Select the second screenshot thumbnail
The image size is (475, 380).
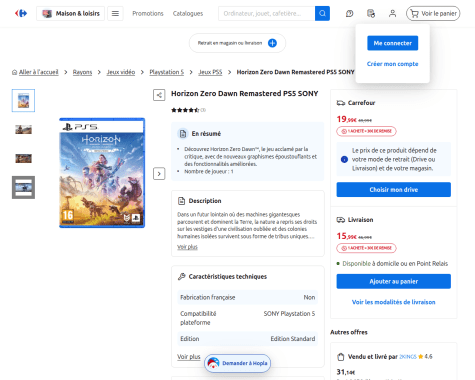tap(23, 129)
